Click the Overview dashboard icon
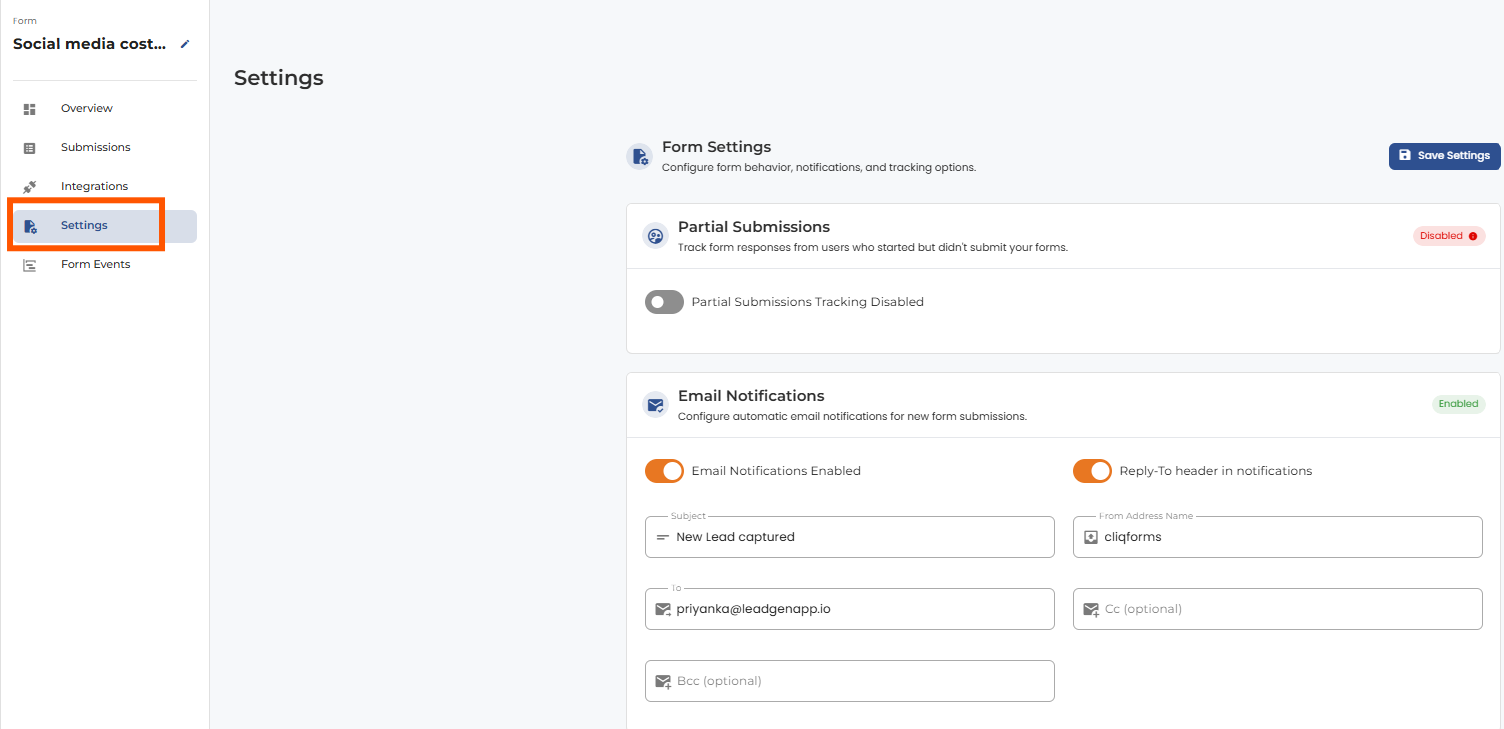Screen dimensions: 1504x729 click(30, 109)
